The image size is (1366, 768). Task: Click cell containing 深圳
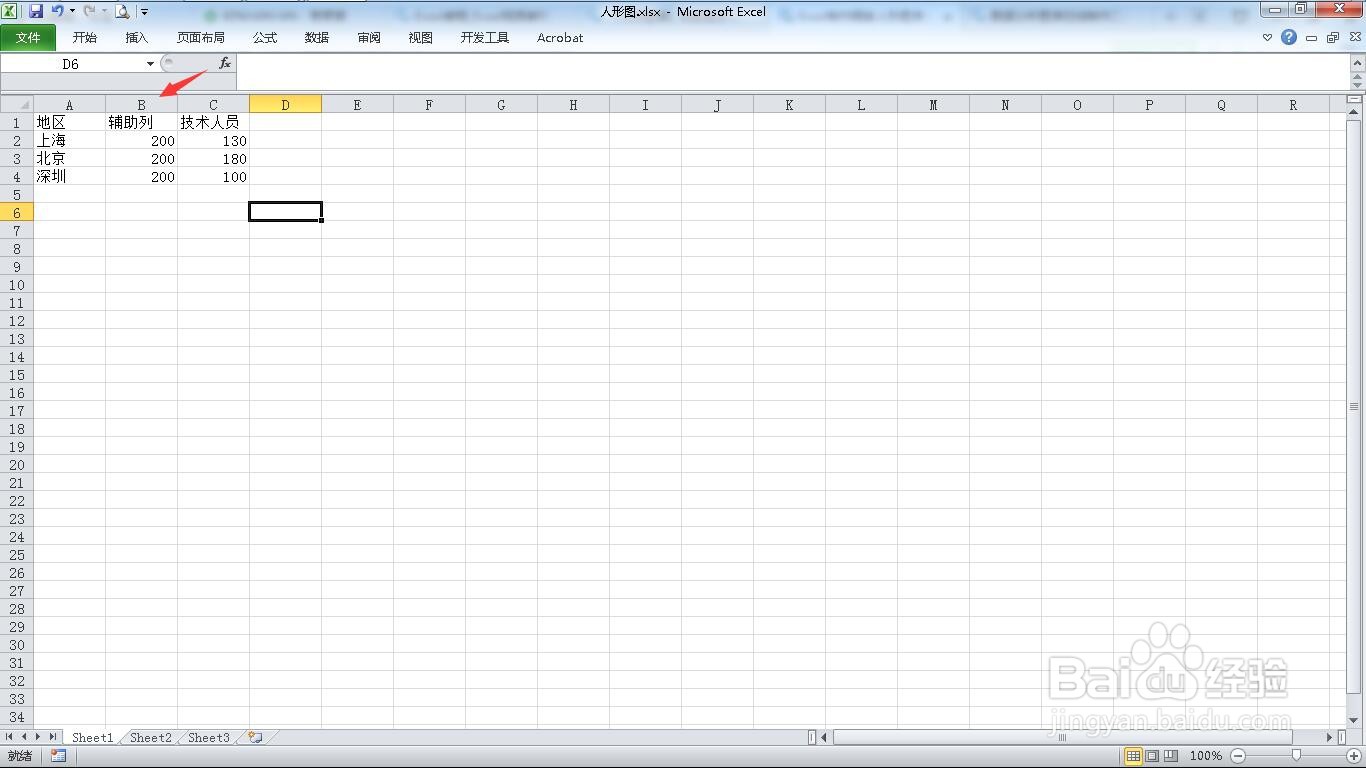69,176
